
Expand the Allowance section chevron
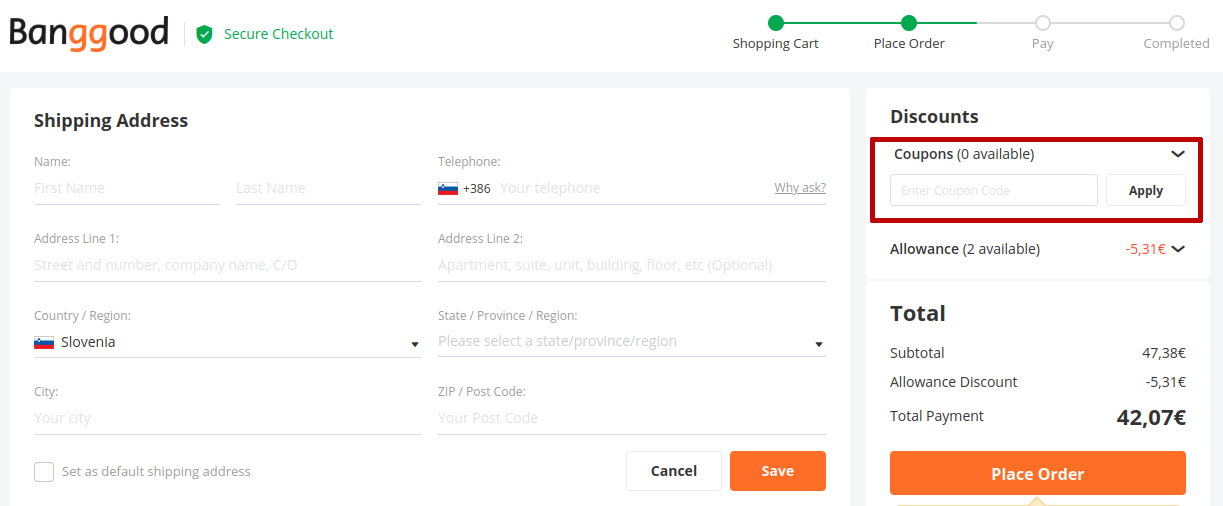click(1178, 249)
